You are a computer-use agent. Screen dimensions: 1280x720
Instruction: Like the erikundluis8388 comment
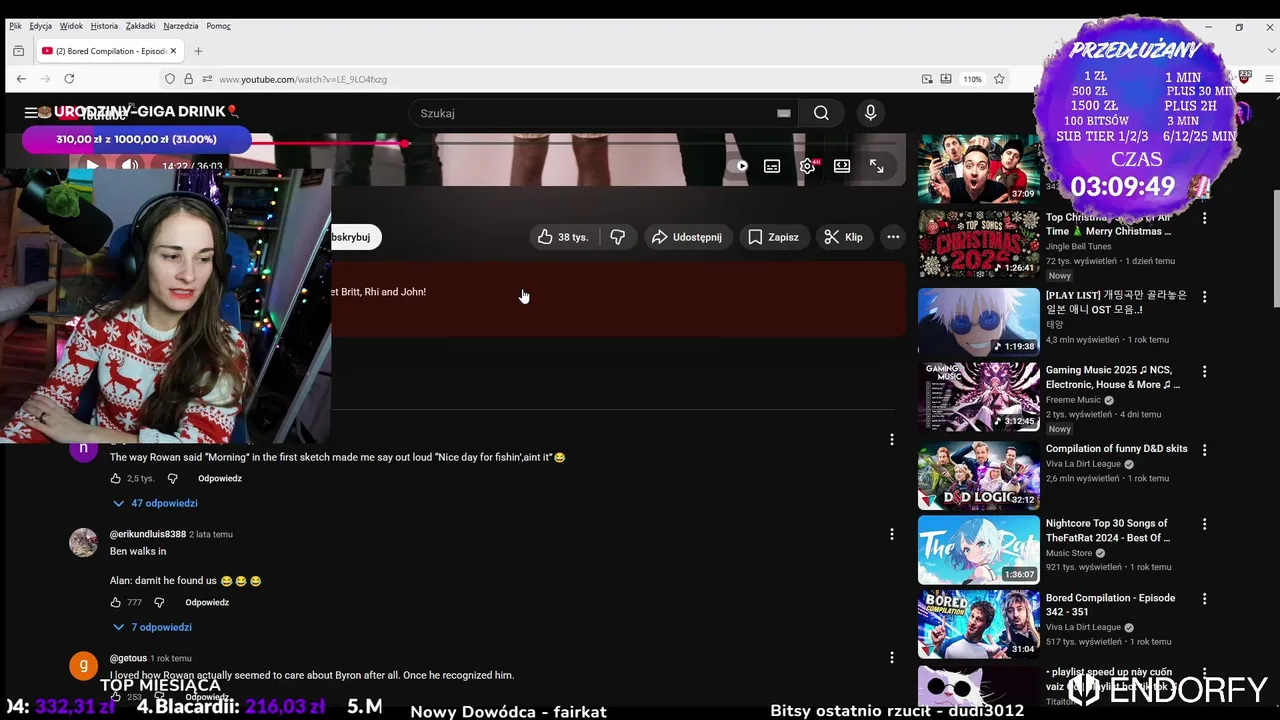coord(116,602)
